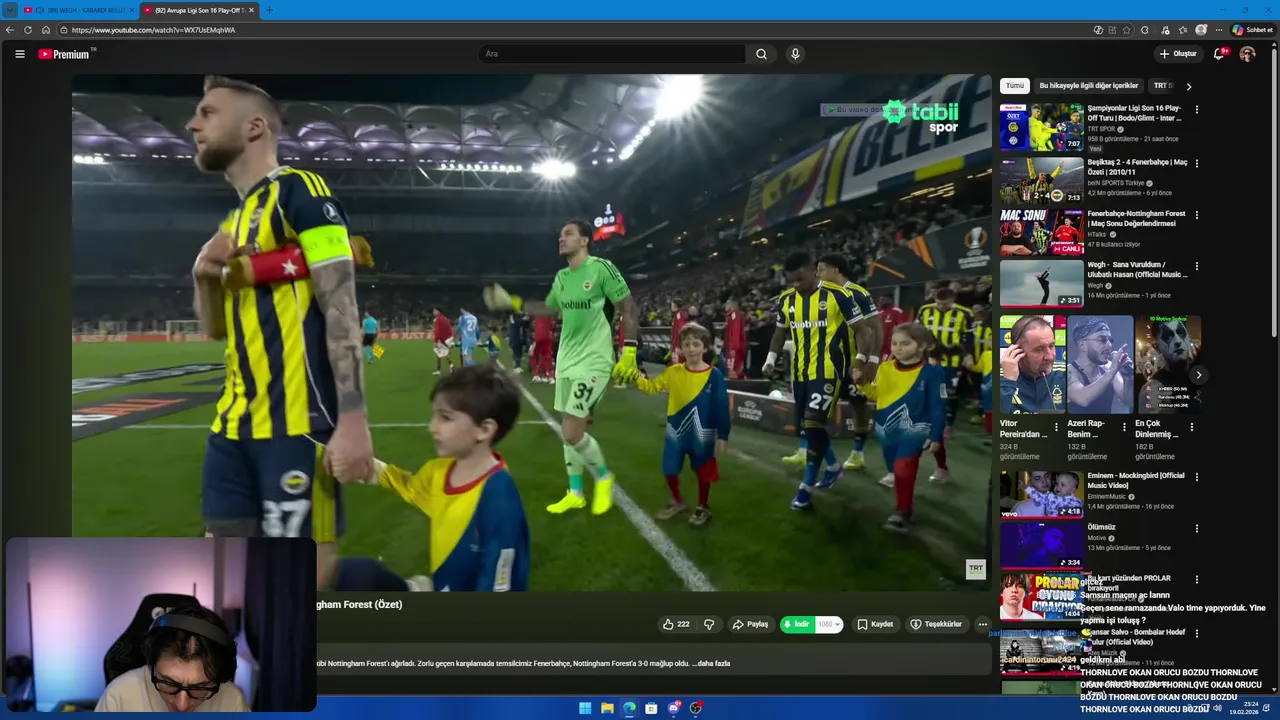Dislike the video
Viewport: 1280px width, 720px height.
coord(709,624)
